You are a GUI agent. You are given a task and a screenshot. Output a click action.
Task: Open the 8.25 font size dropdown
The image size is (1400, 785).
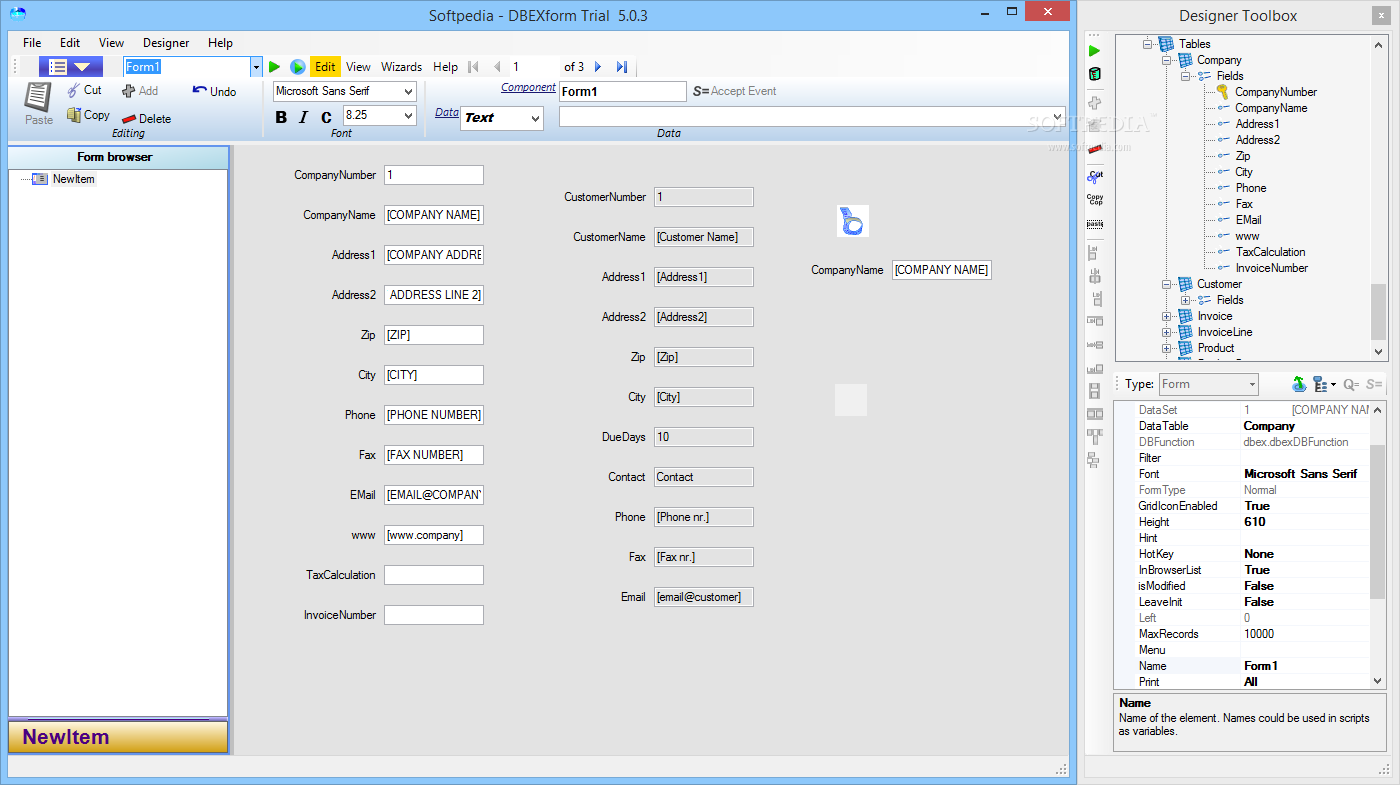tap(408, 116)
